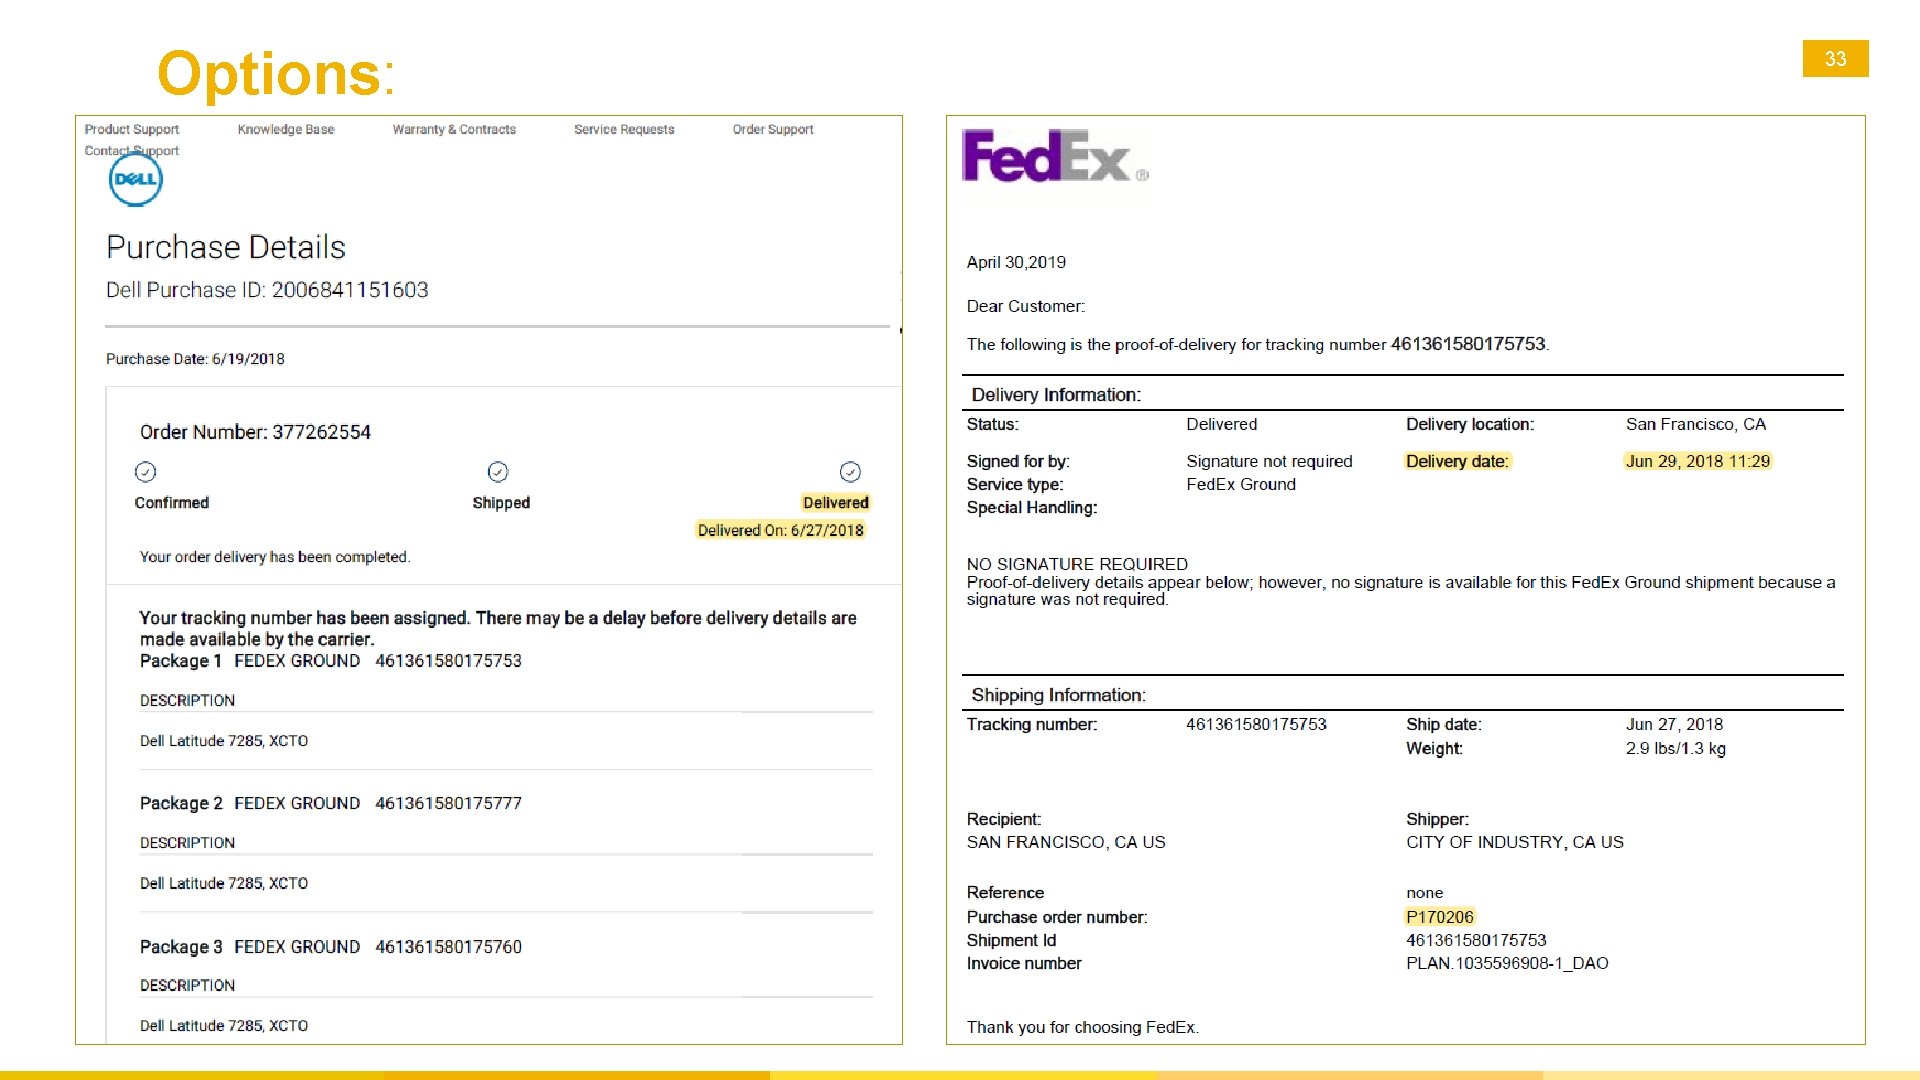Click Package 1 tracking number 461361580175753

[448, 661]
